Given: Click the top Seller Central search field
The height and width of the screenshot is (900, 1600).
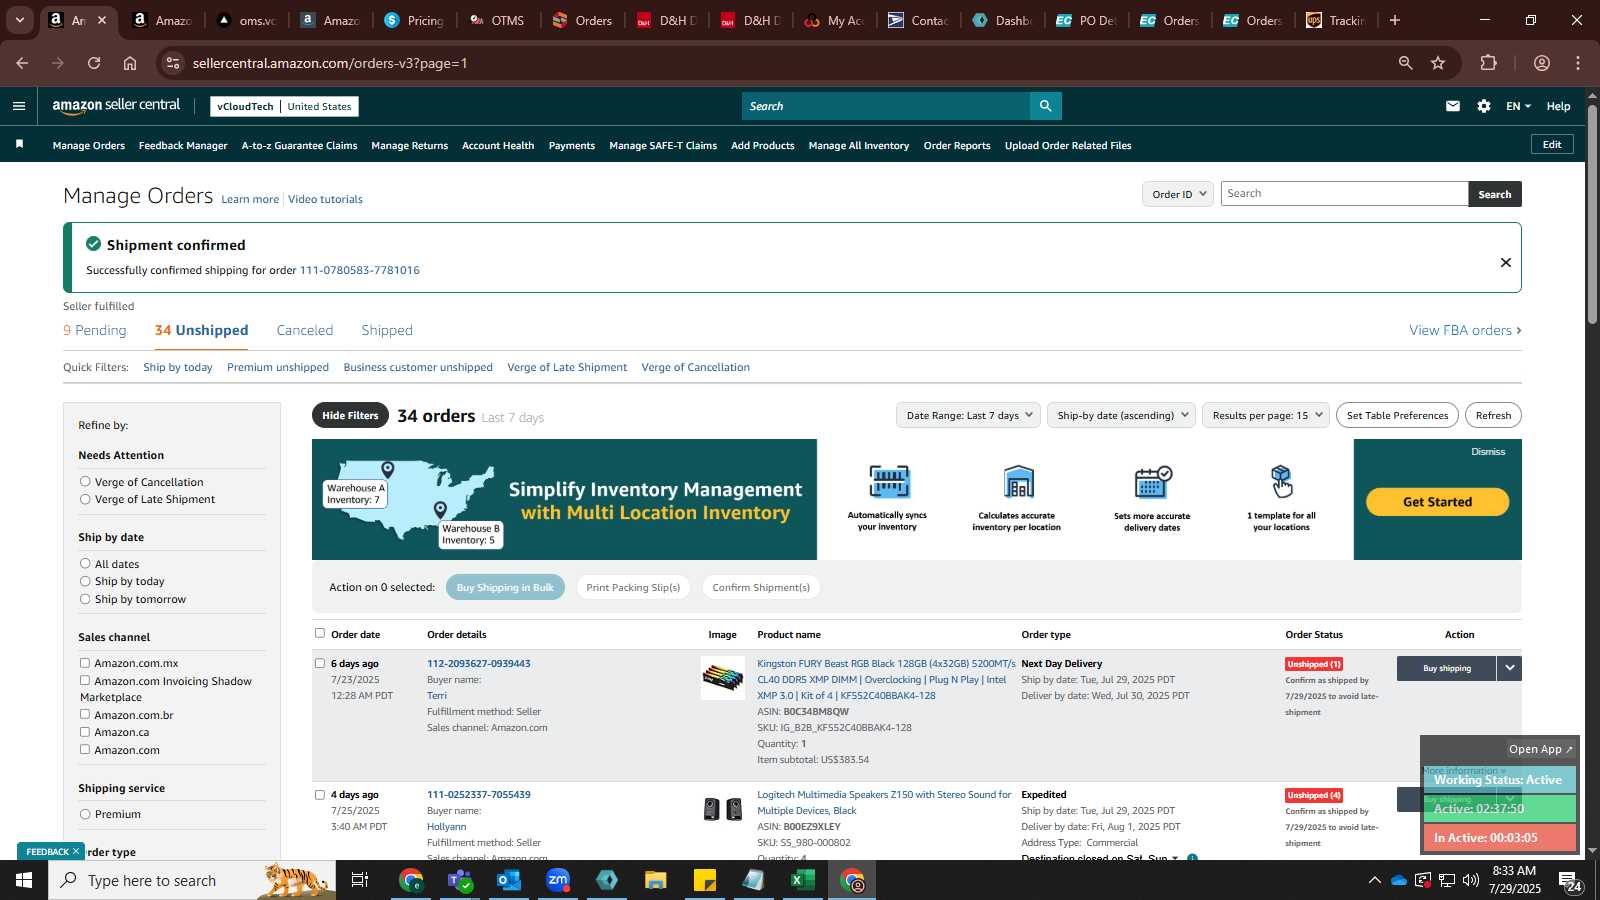Looking at the screenshot, I should [x=886, y=106].
